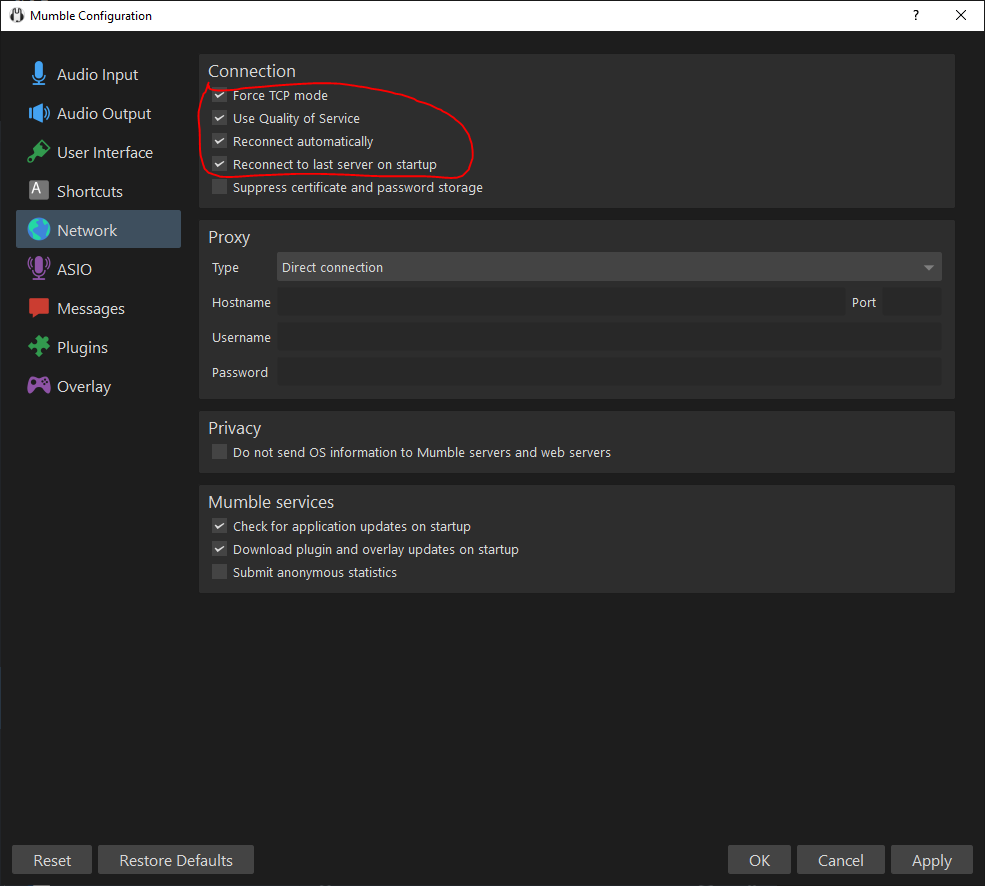Click the OK button
The image size is (985, 886).
[759, 860]
